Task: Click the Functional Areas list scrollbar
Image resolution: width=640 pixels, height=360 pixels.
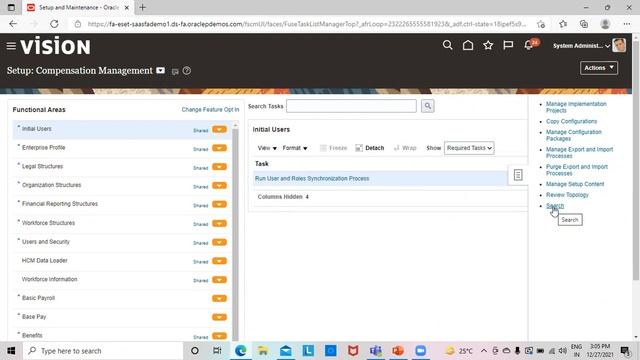Action: point(235,233)
